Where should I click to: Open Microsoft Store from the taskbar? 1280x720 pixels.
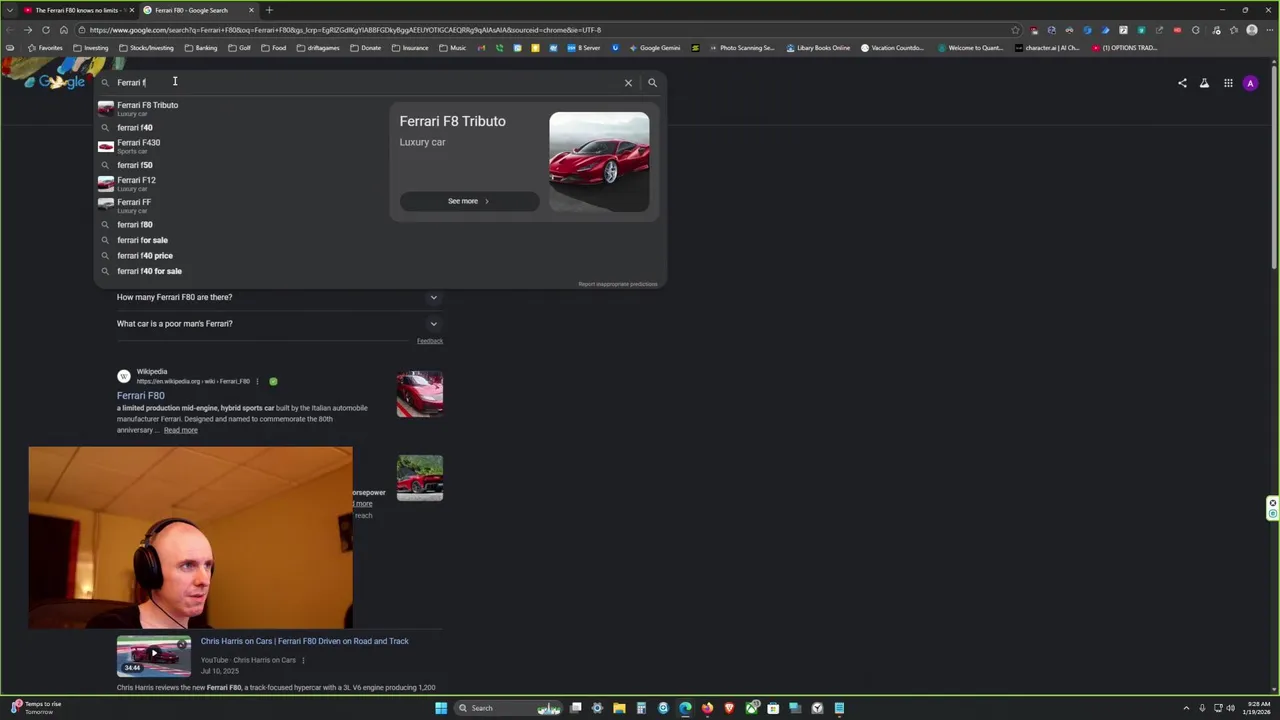pyautogui.click(x=773, y=708)
